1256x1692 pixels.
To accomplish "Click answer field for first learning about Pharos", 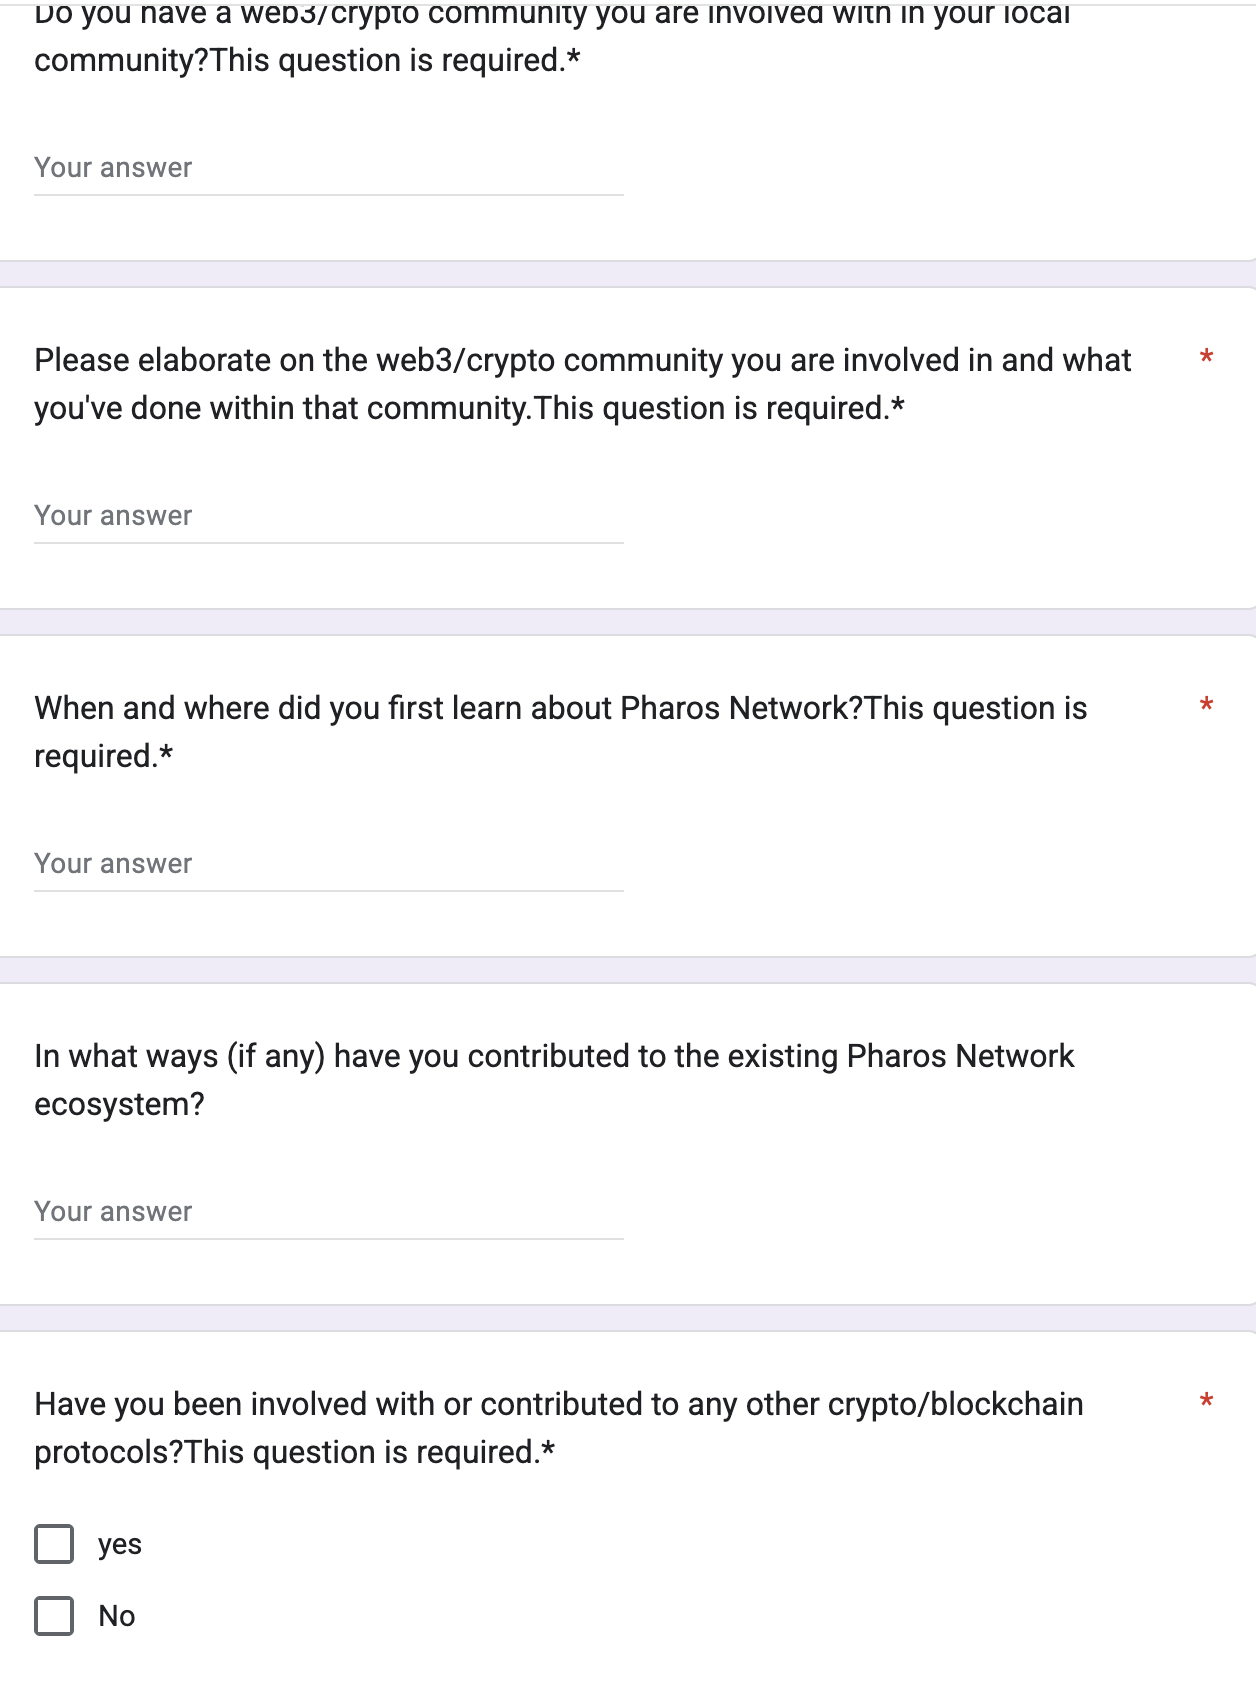I will pos(328,864).
